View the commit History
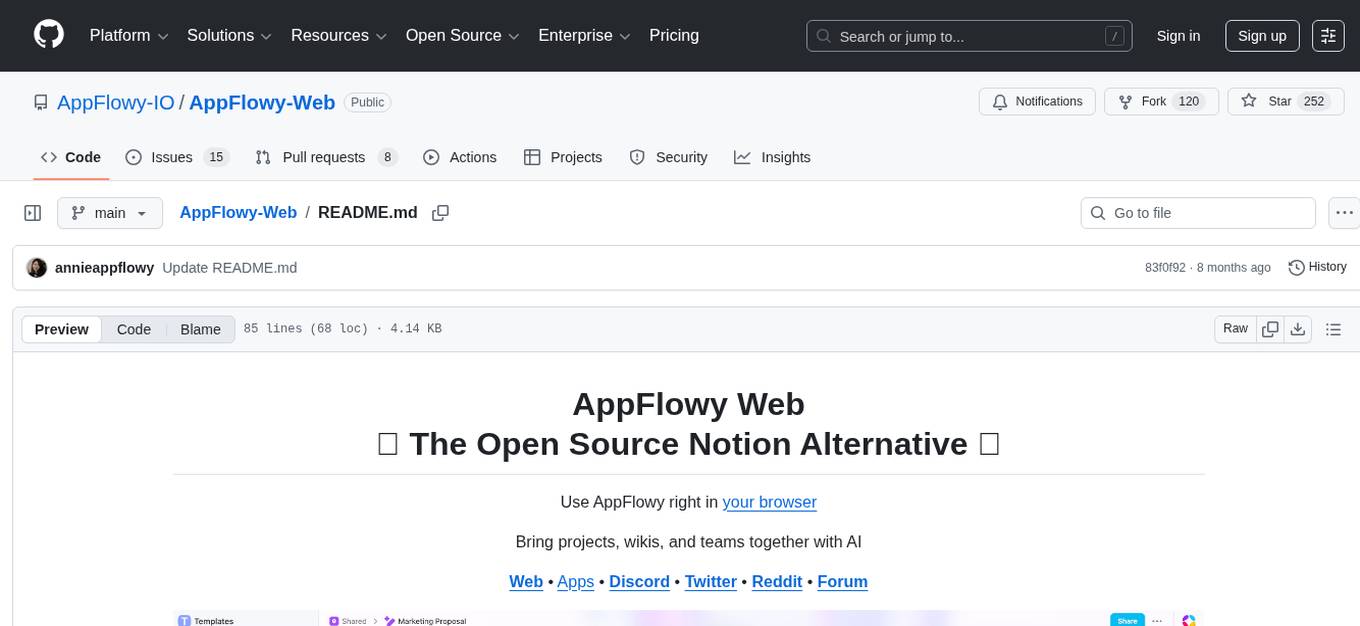The width and height of the screenshot is (1360, 626). point(1317,267)
